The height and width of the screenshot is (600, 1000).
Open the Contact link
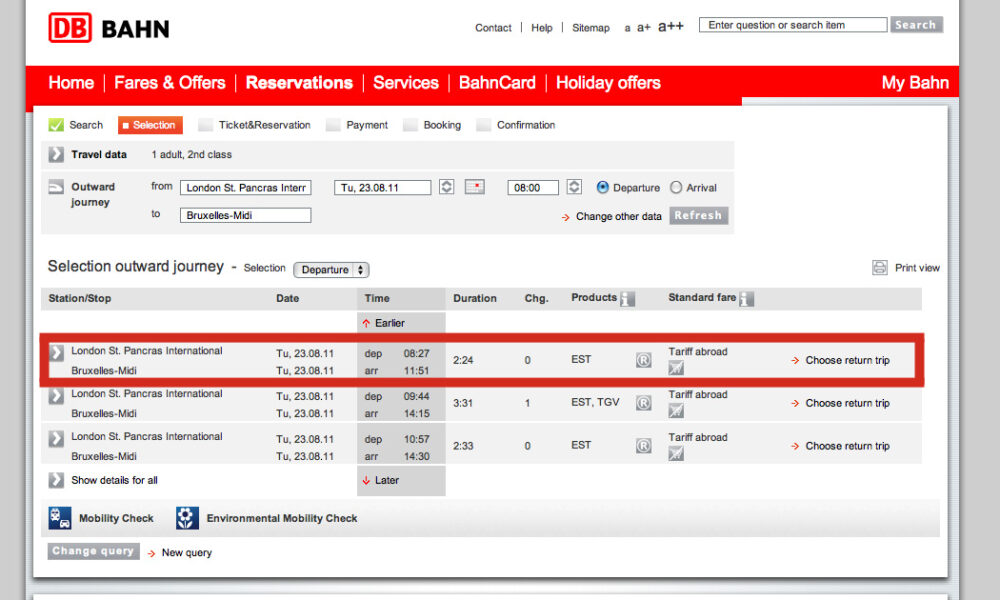[x=493, y=27]
